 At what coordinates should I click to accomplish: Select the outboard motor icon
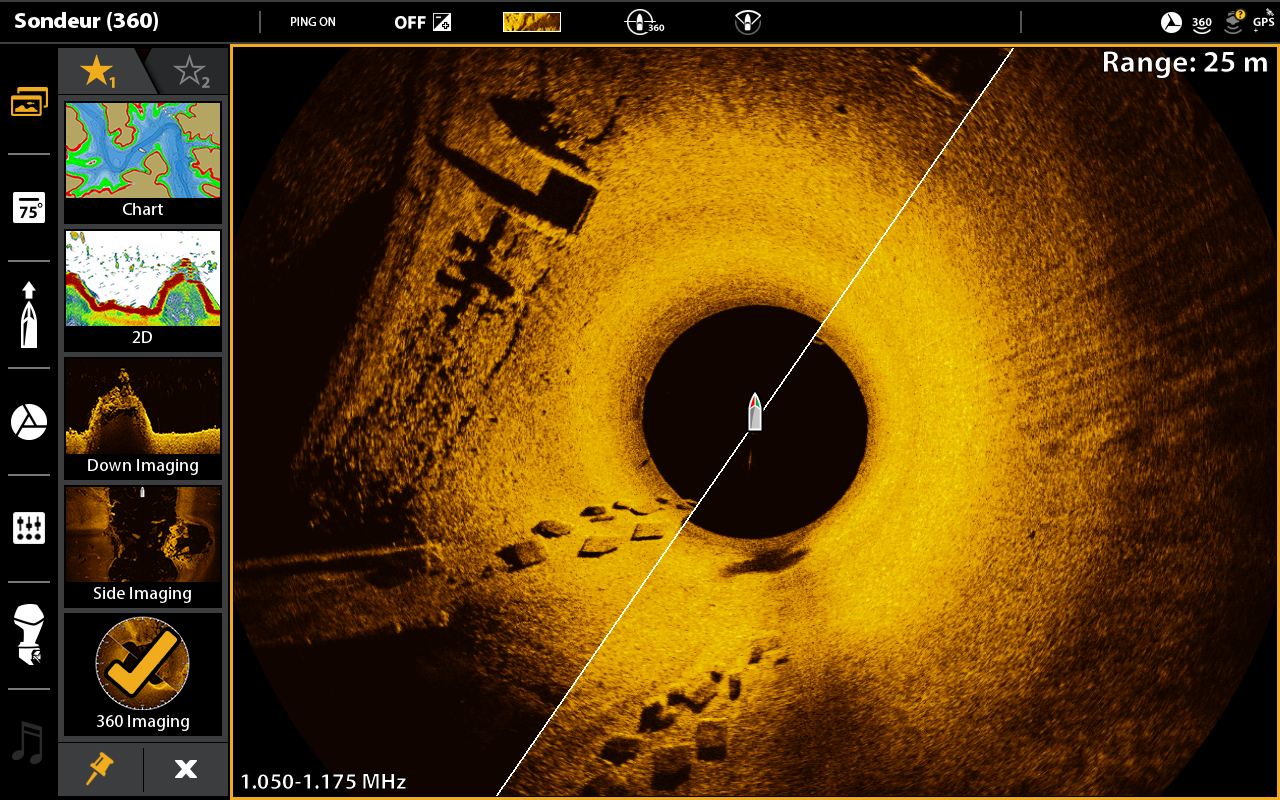click(x=29, y=635)
